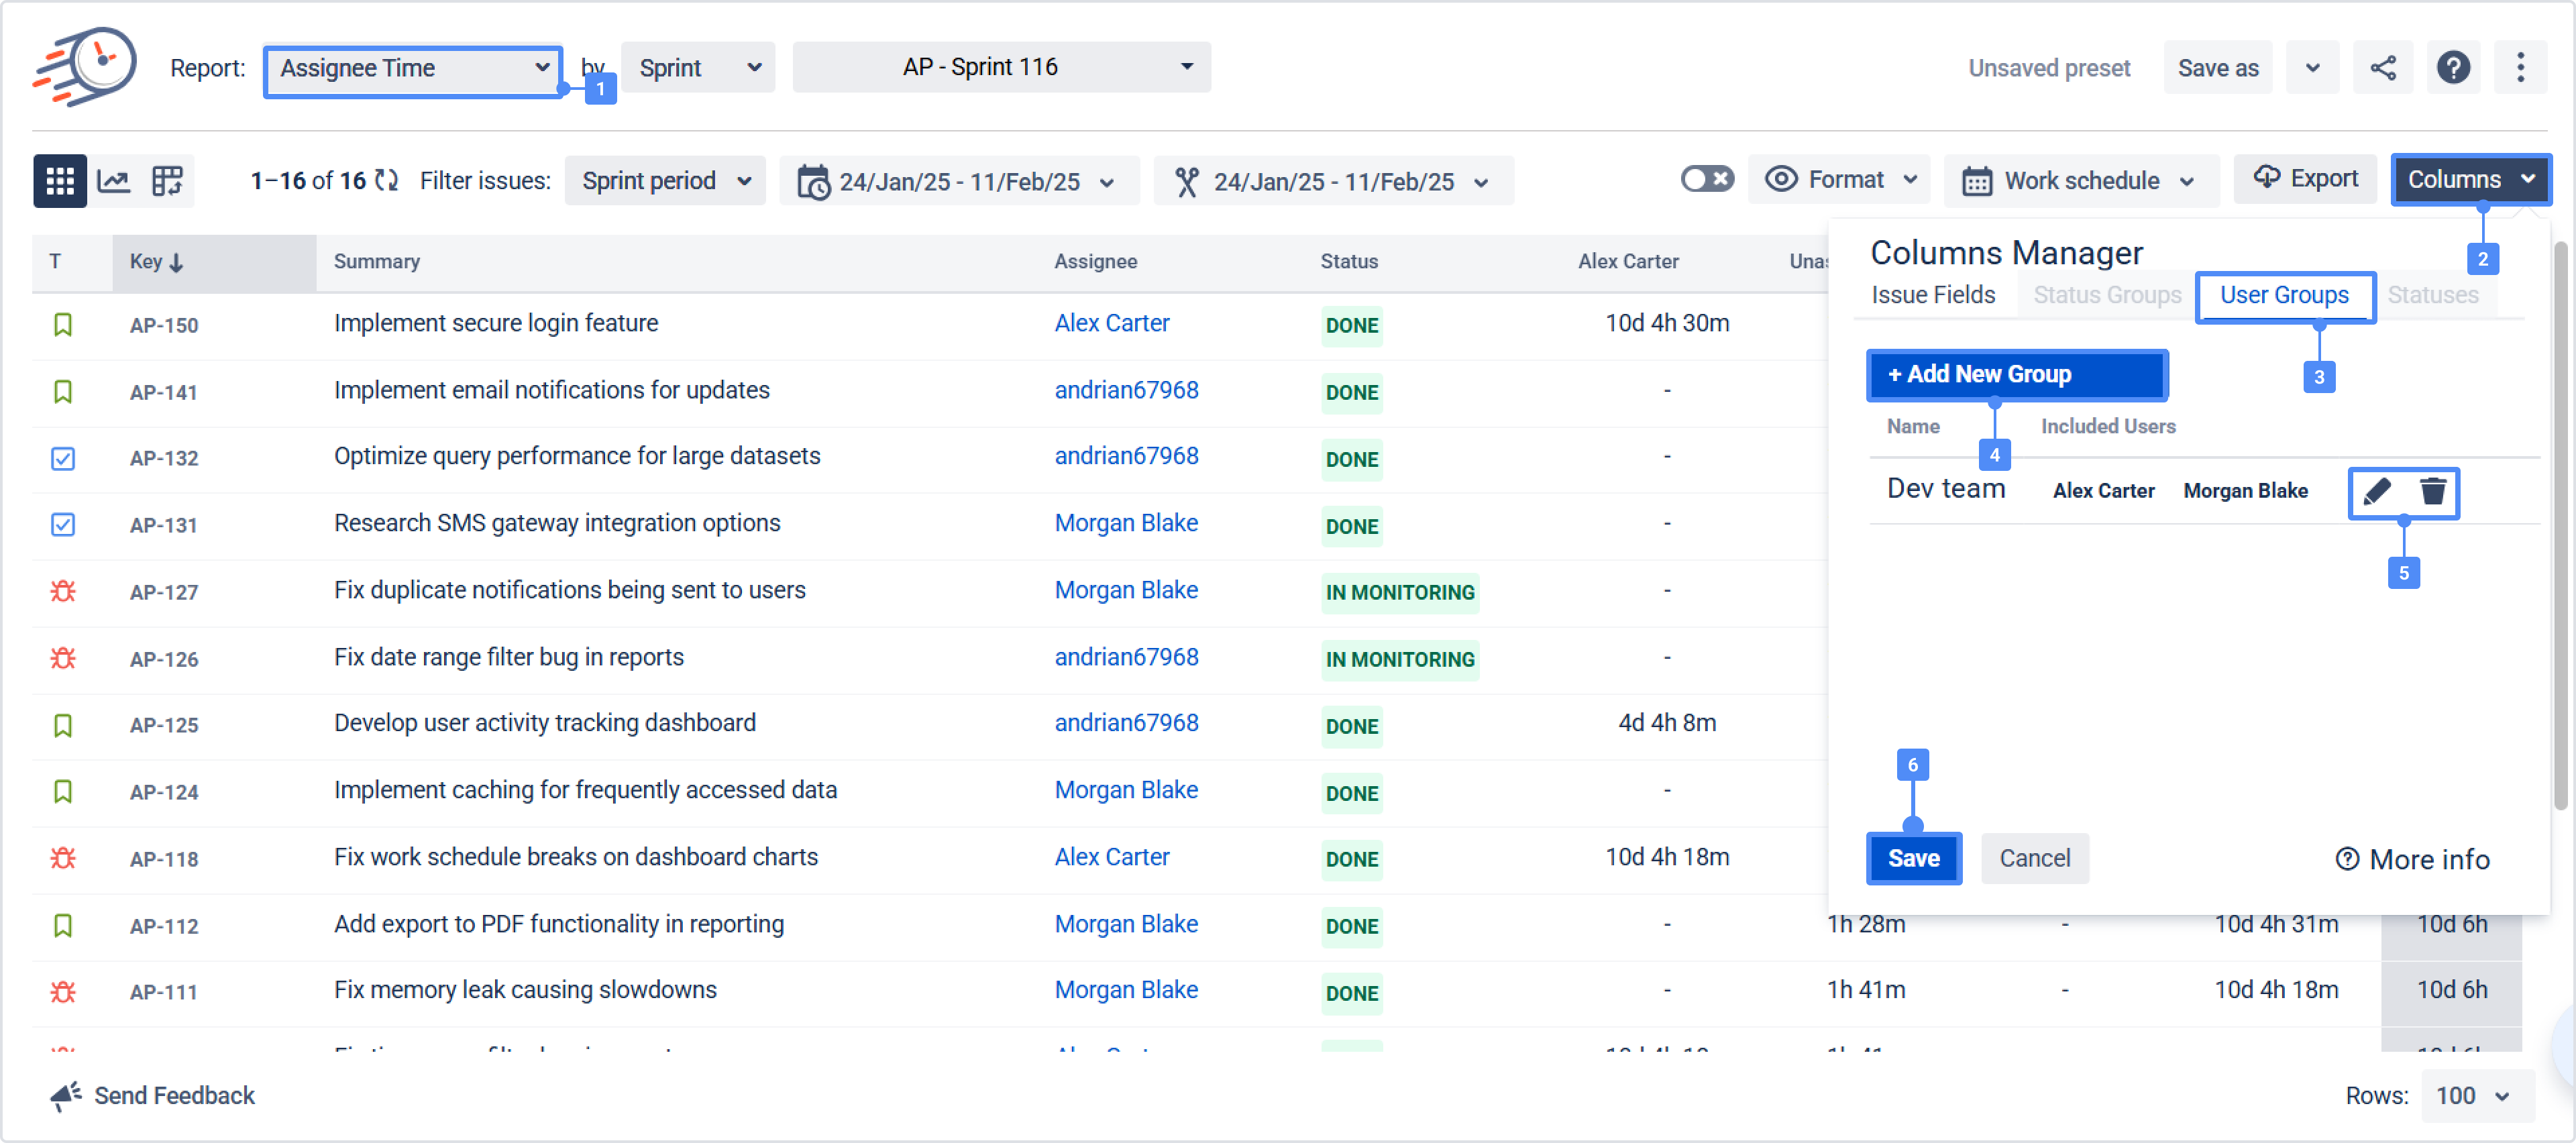Click the refresh icon beside issue count
The width and height of the screenshot is (2576, 1143).
[386, 180]
